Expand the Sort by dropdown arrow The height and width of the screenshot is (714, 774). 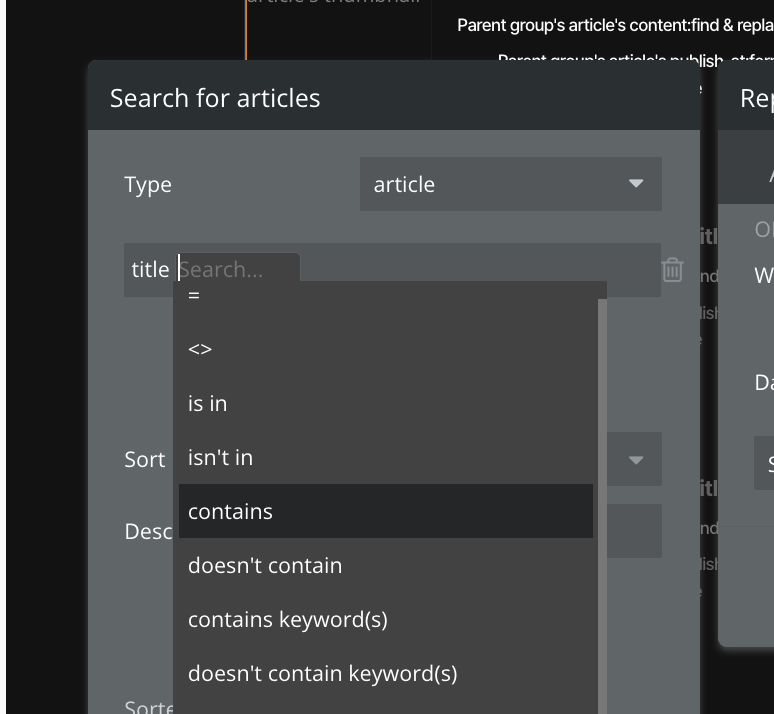coord(635,460)
